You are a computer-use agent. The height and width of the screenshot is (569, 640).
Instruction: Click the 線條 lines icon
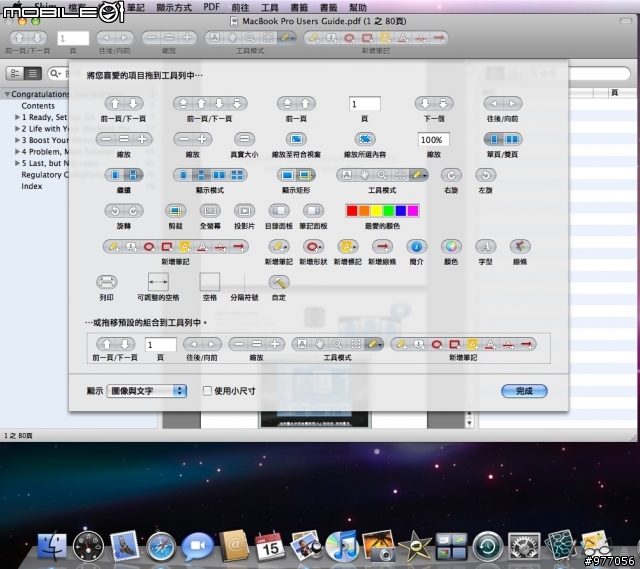pyautogui.click(x=520, y=247)
